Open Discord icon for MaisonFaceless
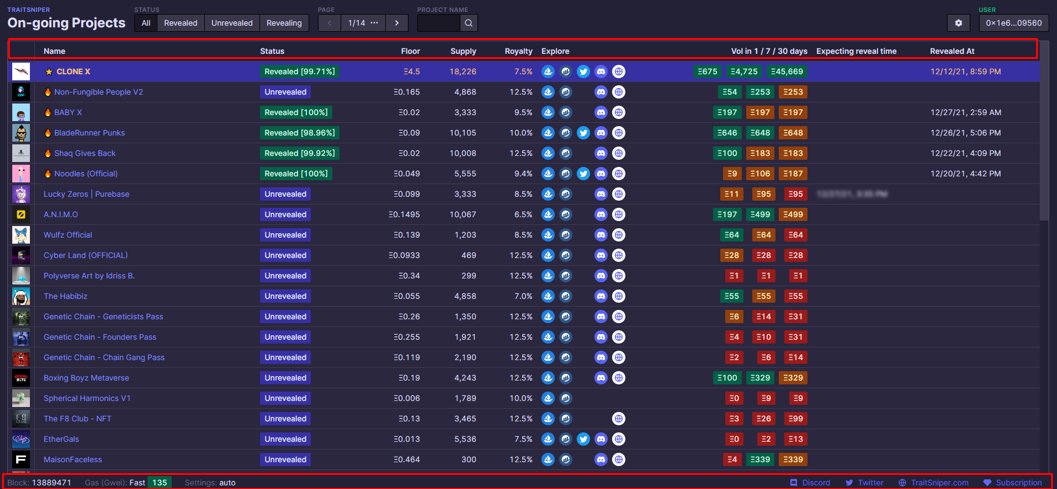 [601, 459]
